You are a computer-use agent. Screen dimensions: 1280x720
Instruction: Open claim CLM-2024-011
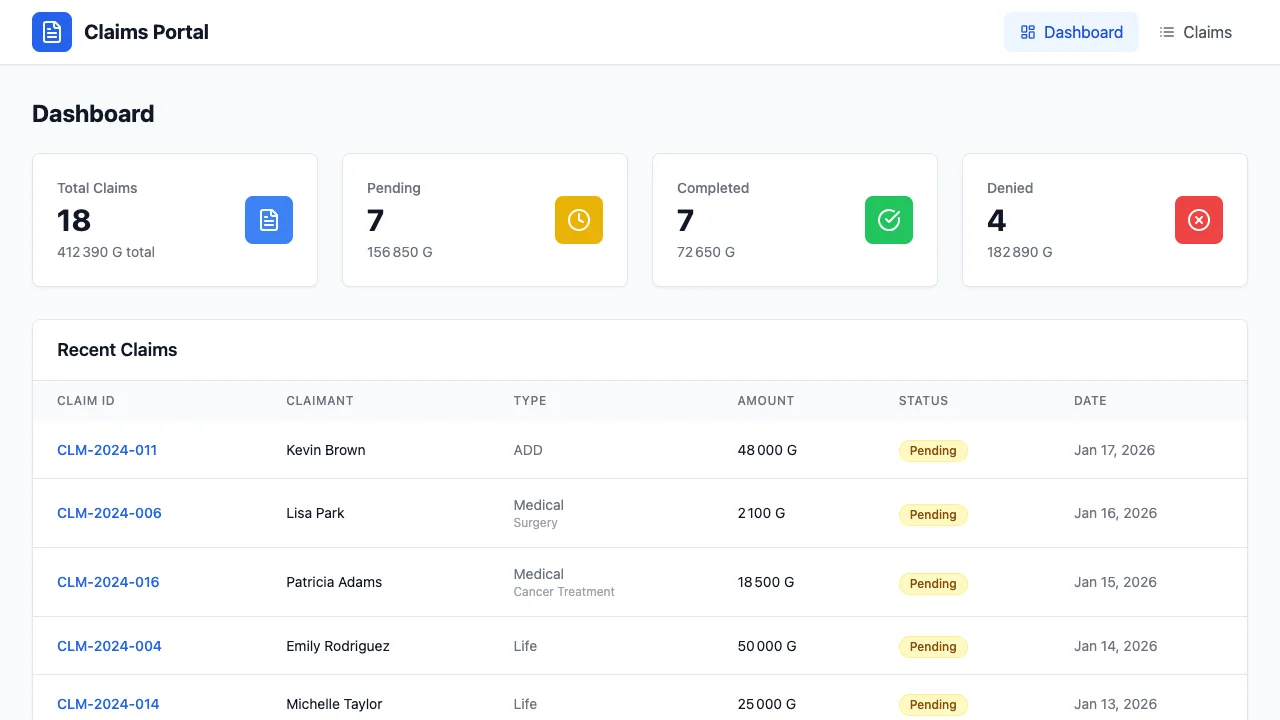(x=107, y=450)
